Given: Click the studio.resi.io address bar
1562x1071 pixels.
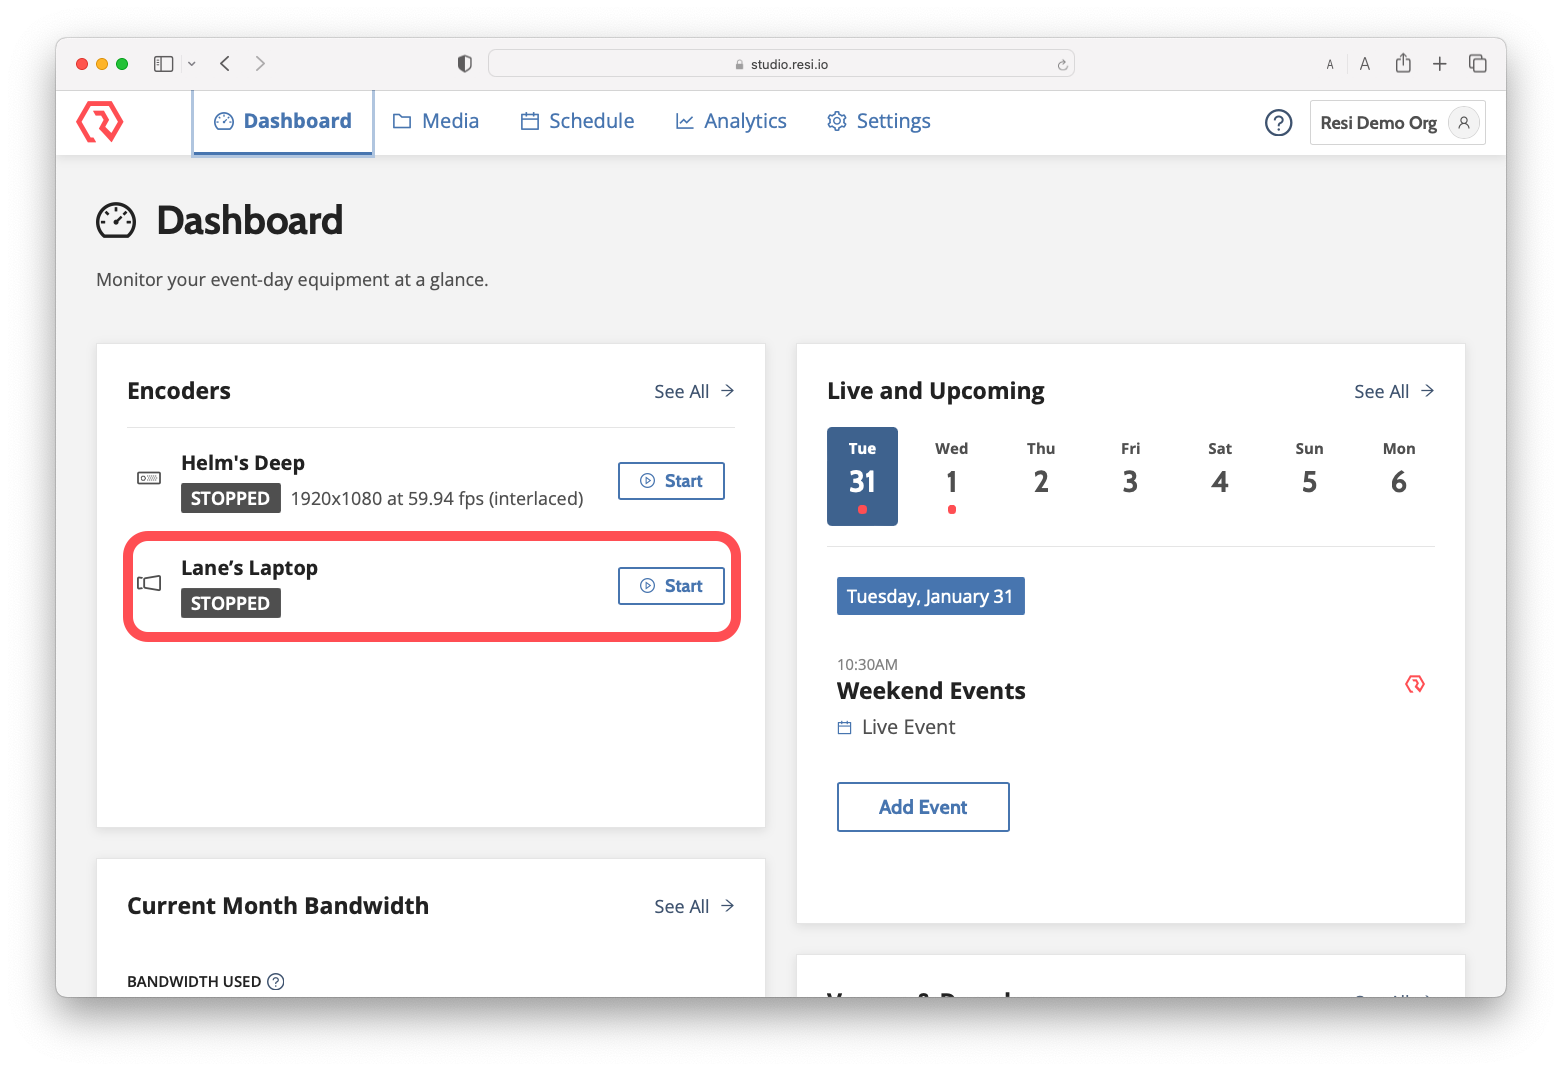Looking at the screenshot, I should [x=780, y=64].
